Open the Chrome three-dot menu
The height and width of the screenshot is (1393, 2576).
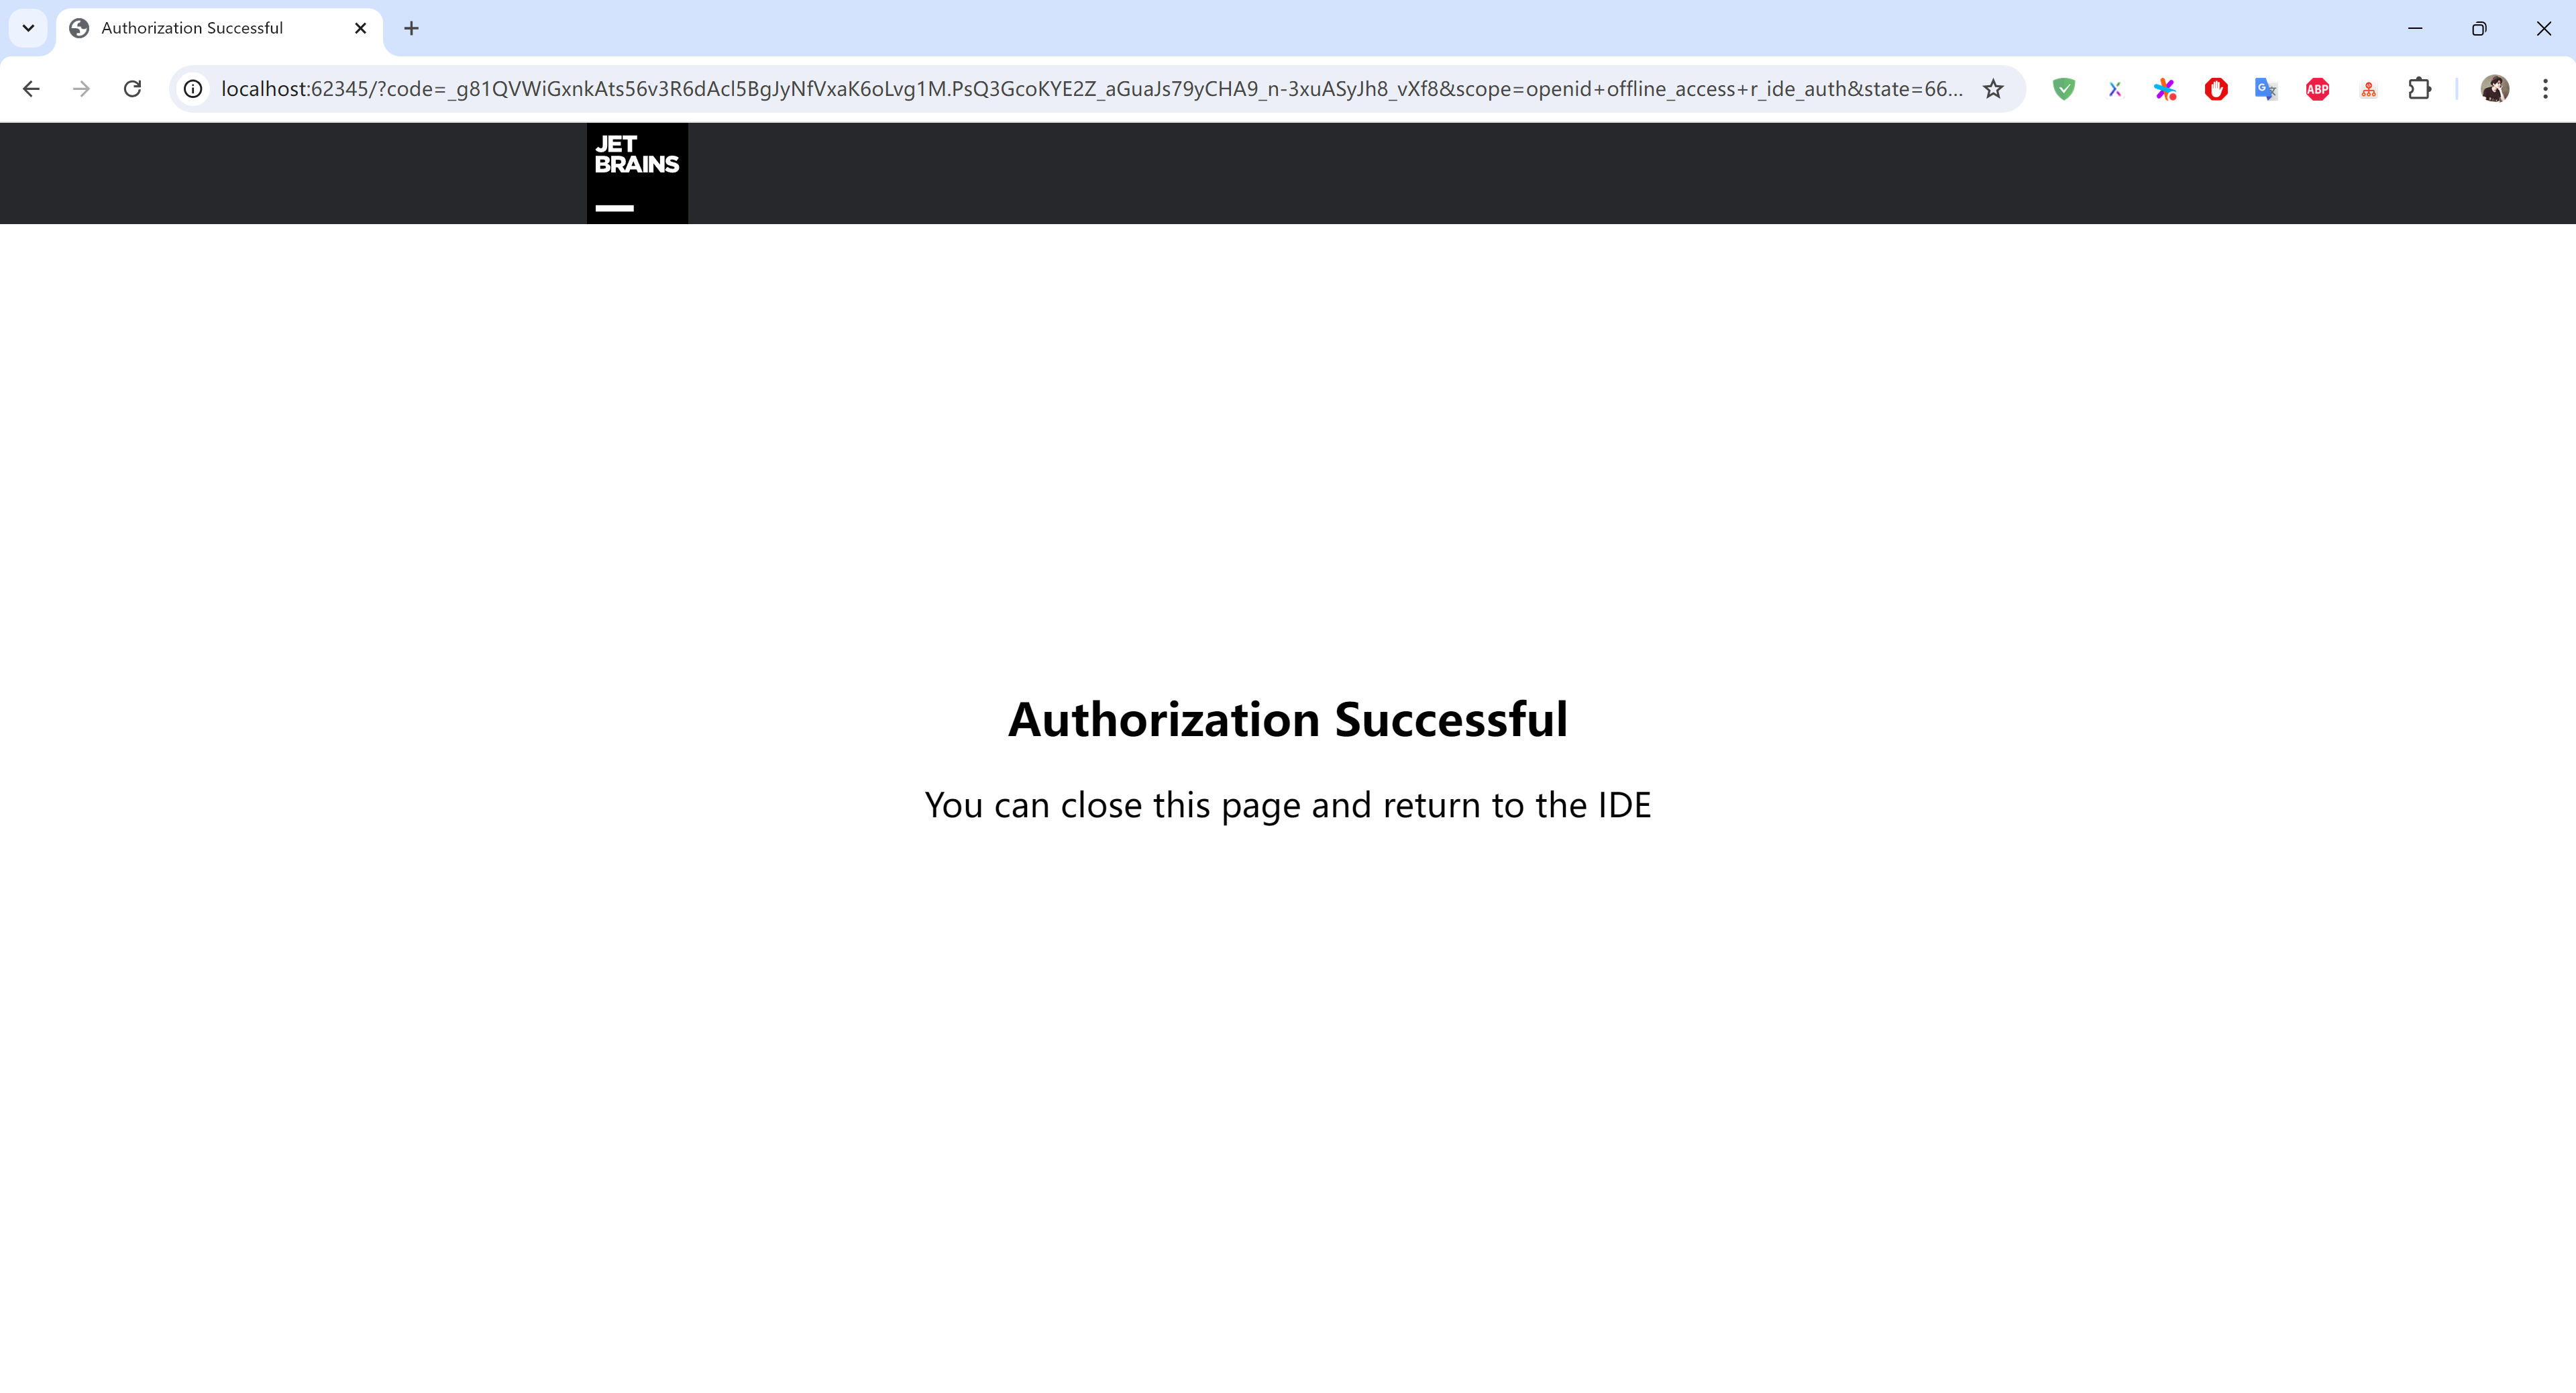[x=2545, y=89]
